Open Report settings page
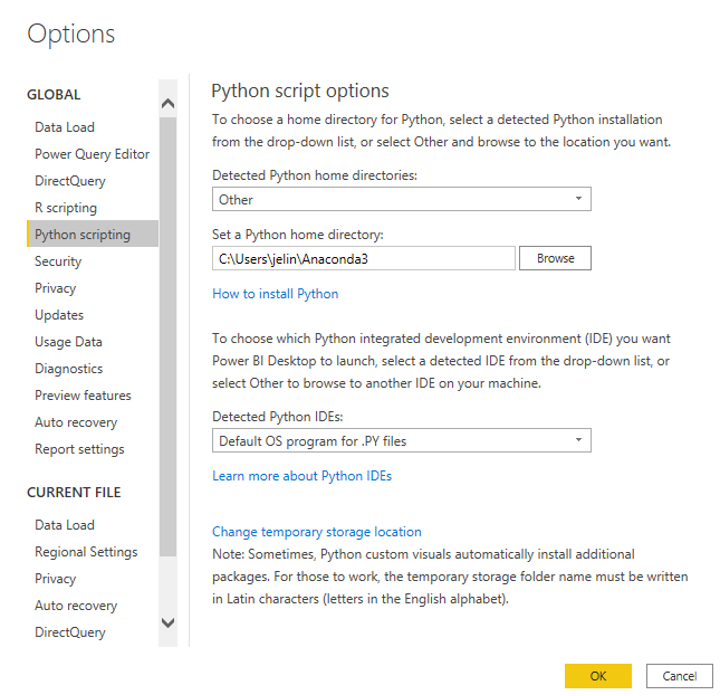 click(x=80, y=449)
